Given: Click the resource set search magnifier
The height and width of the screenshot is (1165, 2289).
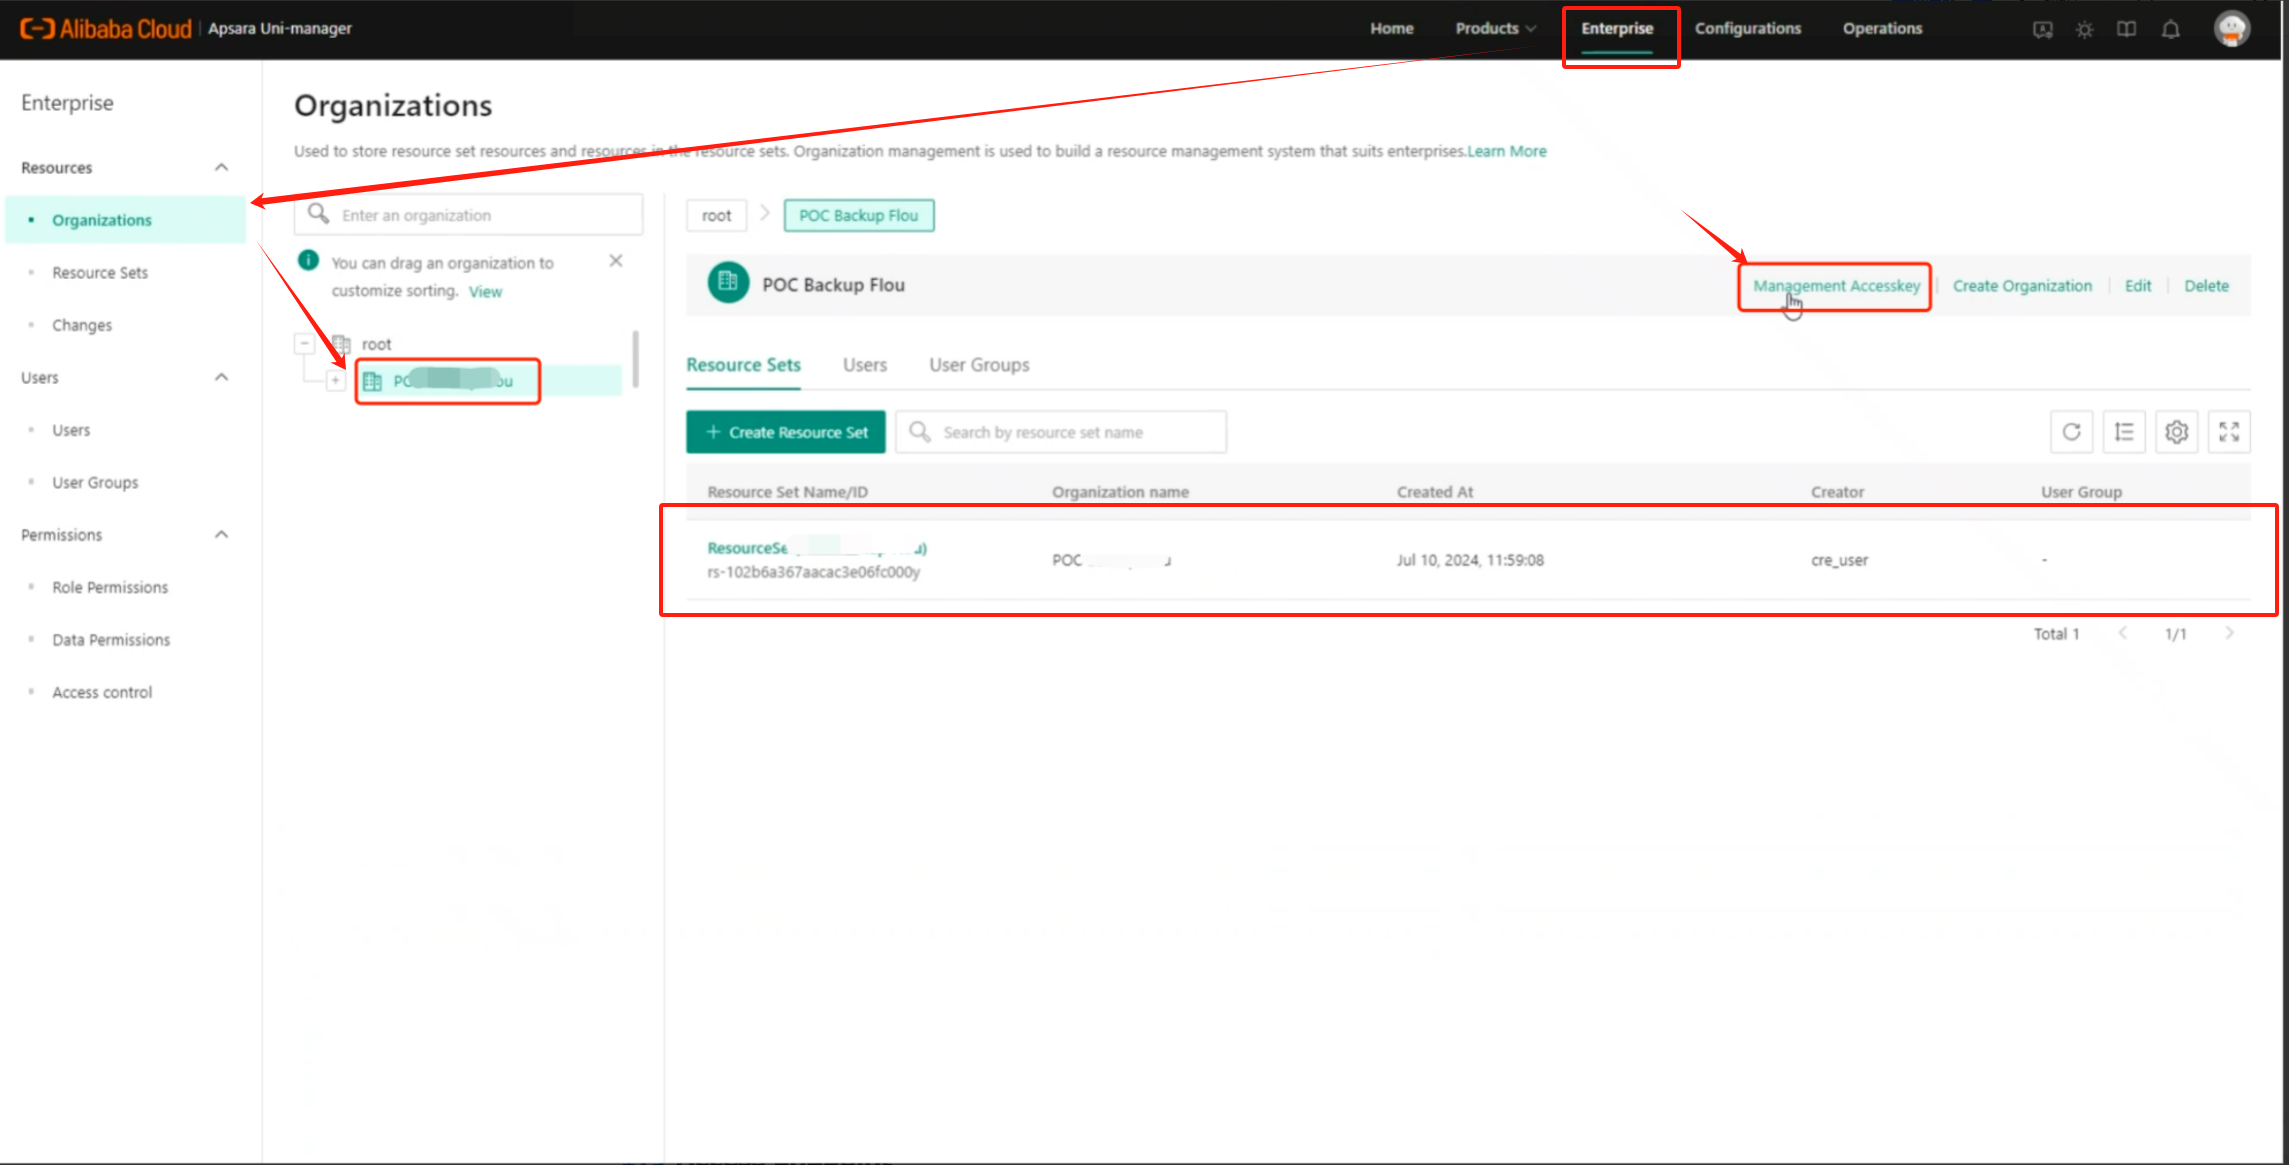Looking at the screenshot, I should point(920,432).
